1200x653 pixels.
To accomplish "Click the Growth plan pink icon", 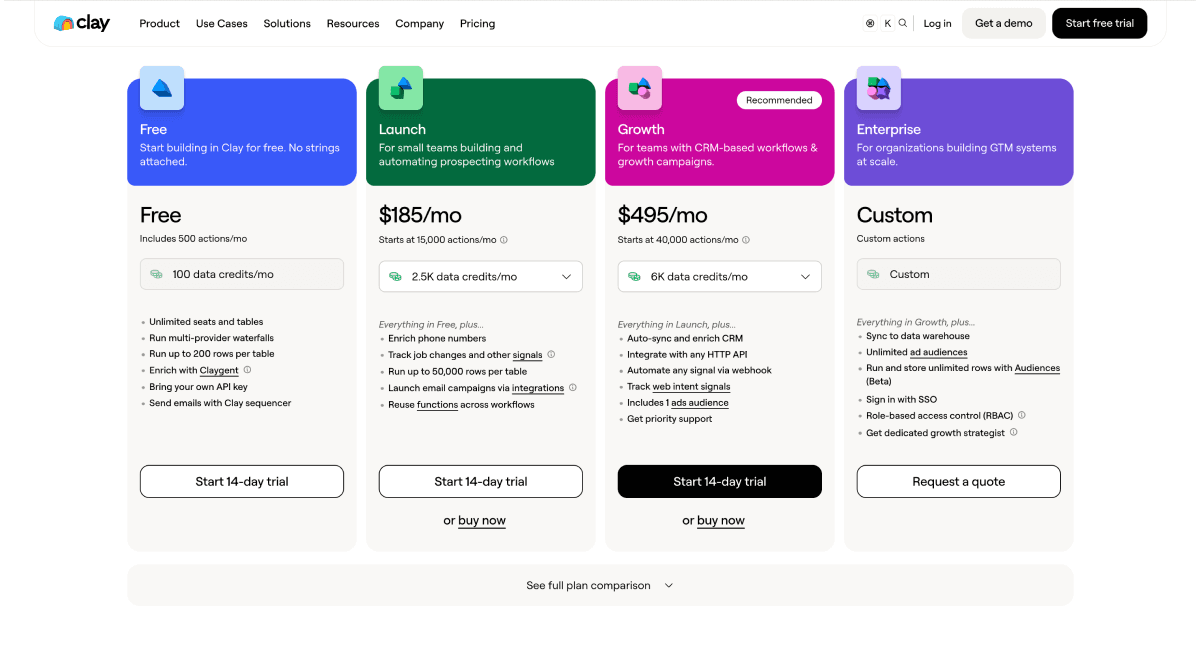I will pos(640,88).
